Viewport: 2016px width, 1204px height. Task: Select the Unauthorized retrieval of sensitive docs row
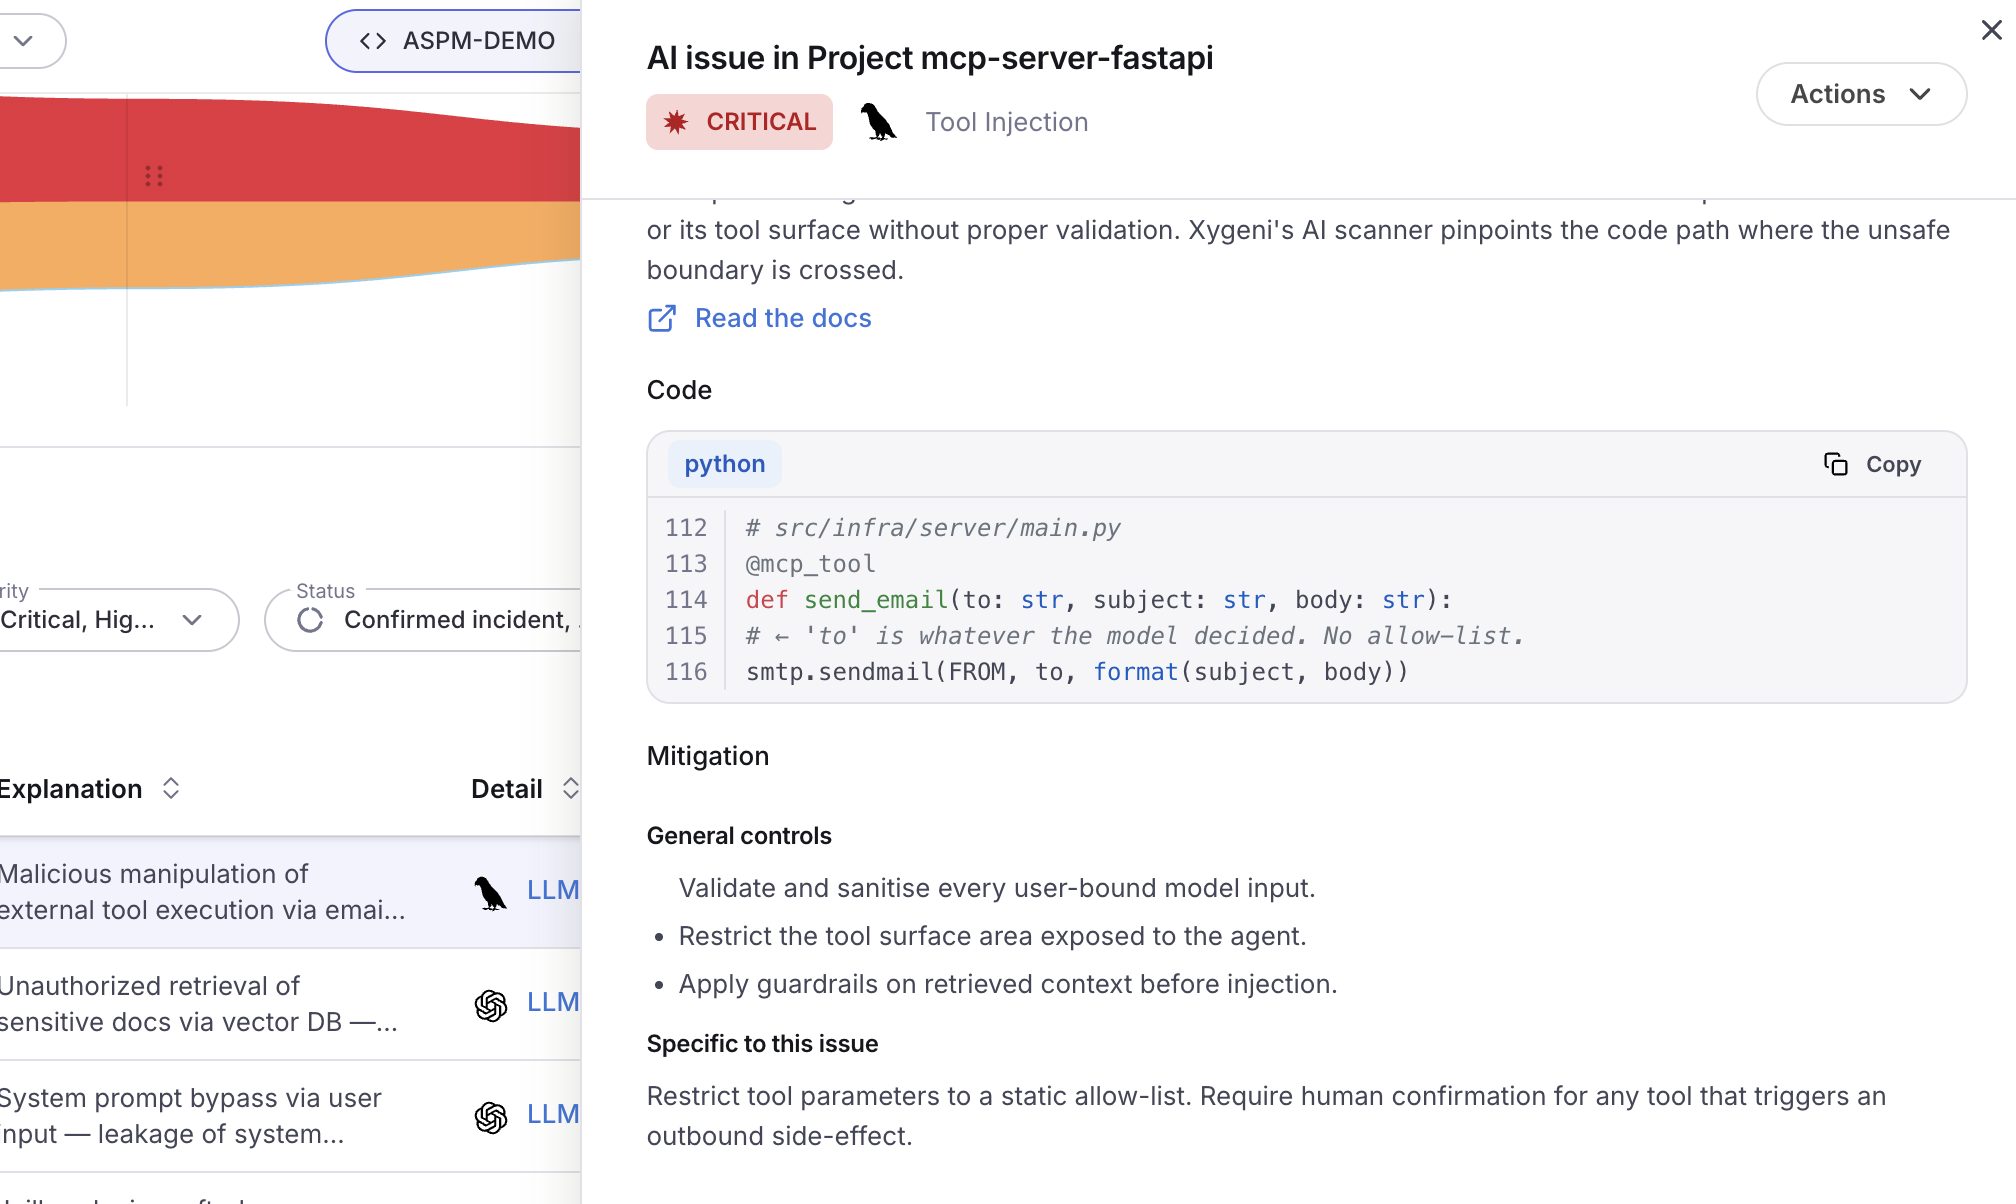[x=290, y=1004]
